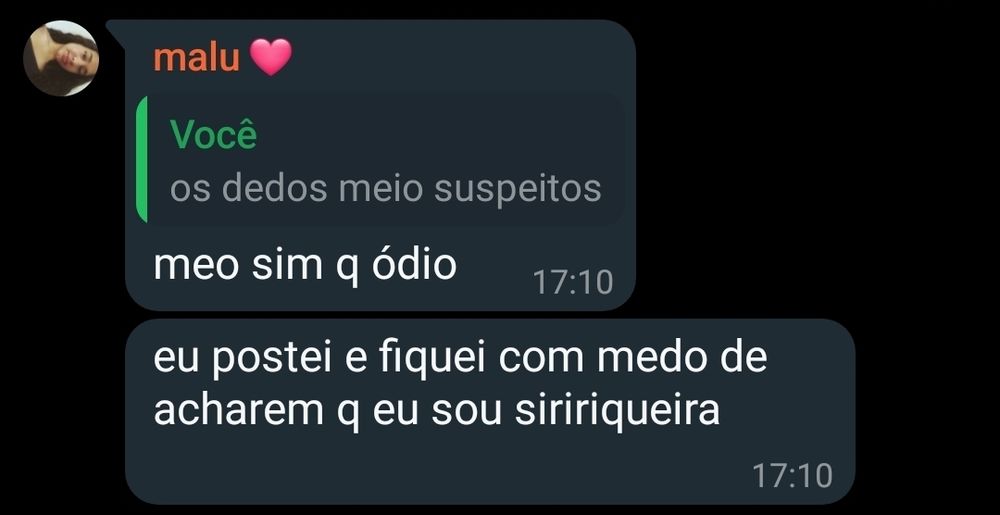Image resolution: width=1000 pixels, height=515 pixels.
Task: Click the words com medo de
Action: click(x=633, y=359)
